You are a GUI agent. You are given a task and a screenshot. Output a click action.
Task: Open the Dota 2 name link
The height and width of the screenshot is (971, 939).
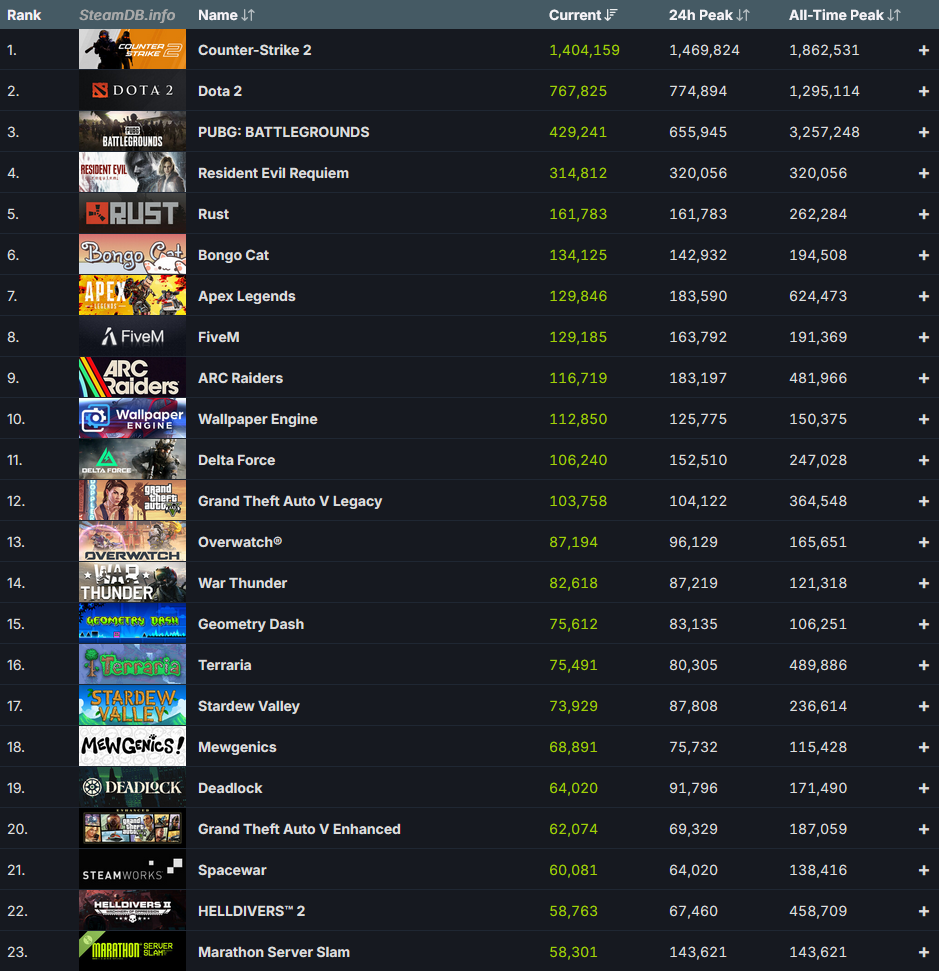point(220,91)
